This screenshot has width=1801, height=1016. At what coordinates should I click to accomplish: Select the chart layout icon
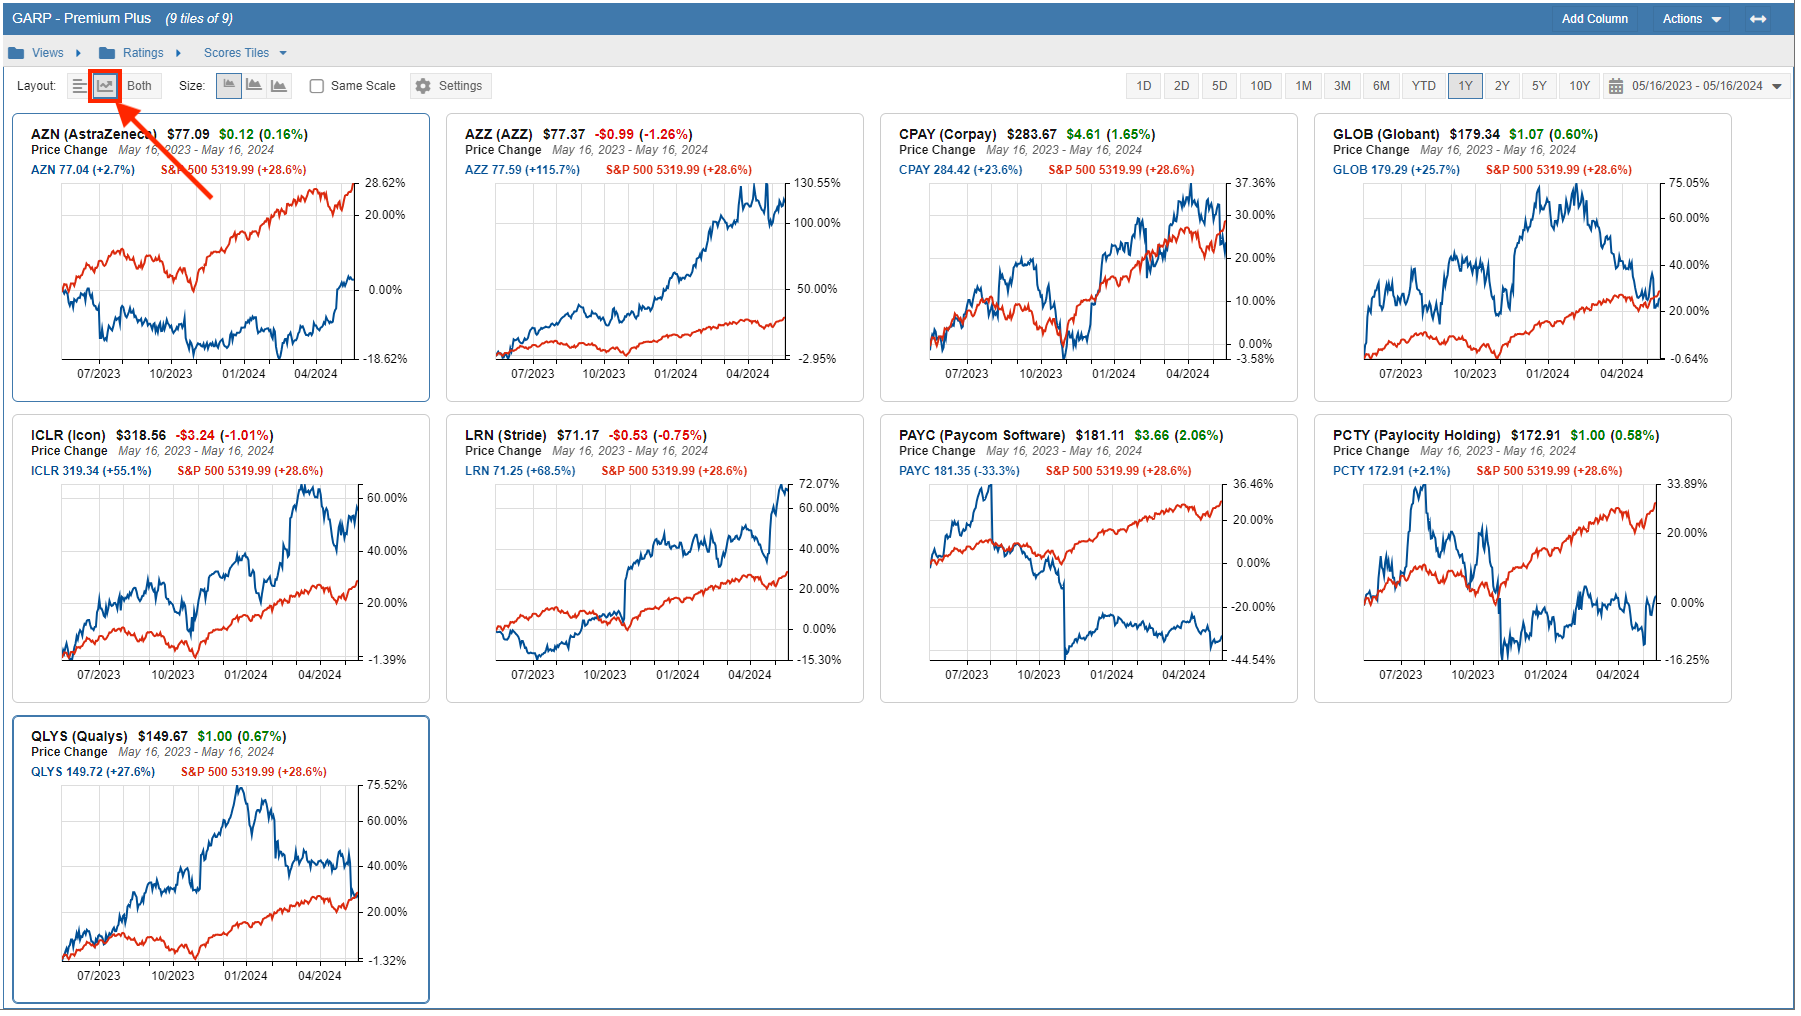[x=105, y=86]
